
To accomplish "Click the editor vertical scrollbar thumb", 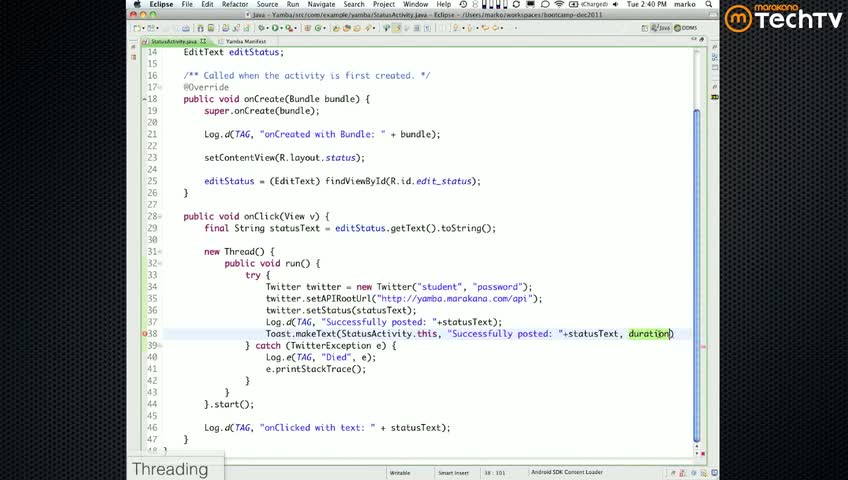I will [x=697, y=276].
